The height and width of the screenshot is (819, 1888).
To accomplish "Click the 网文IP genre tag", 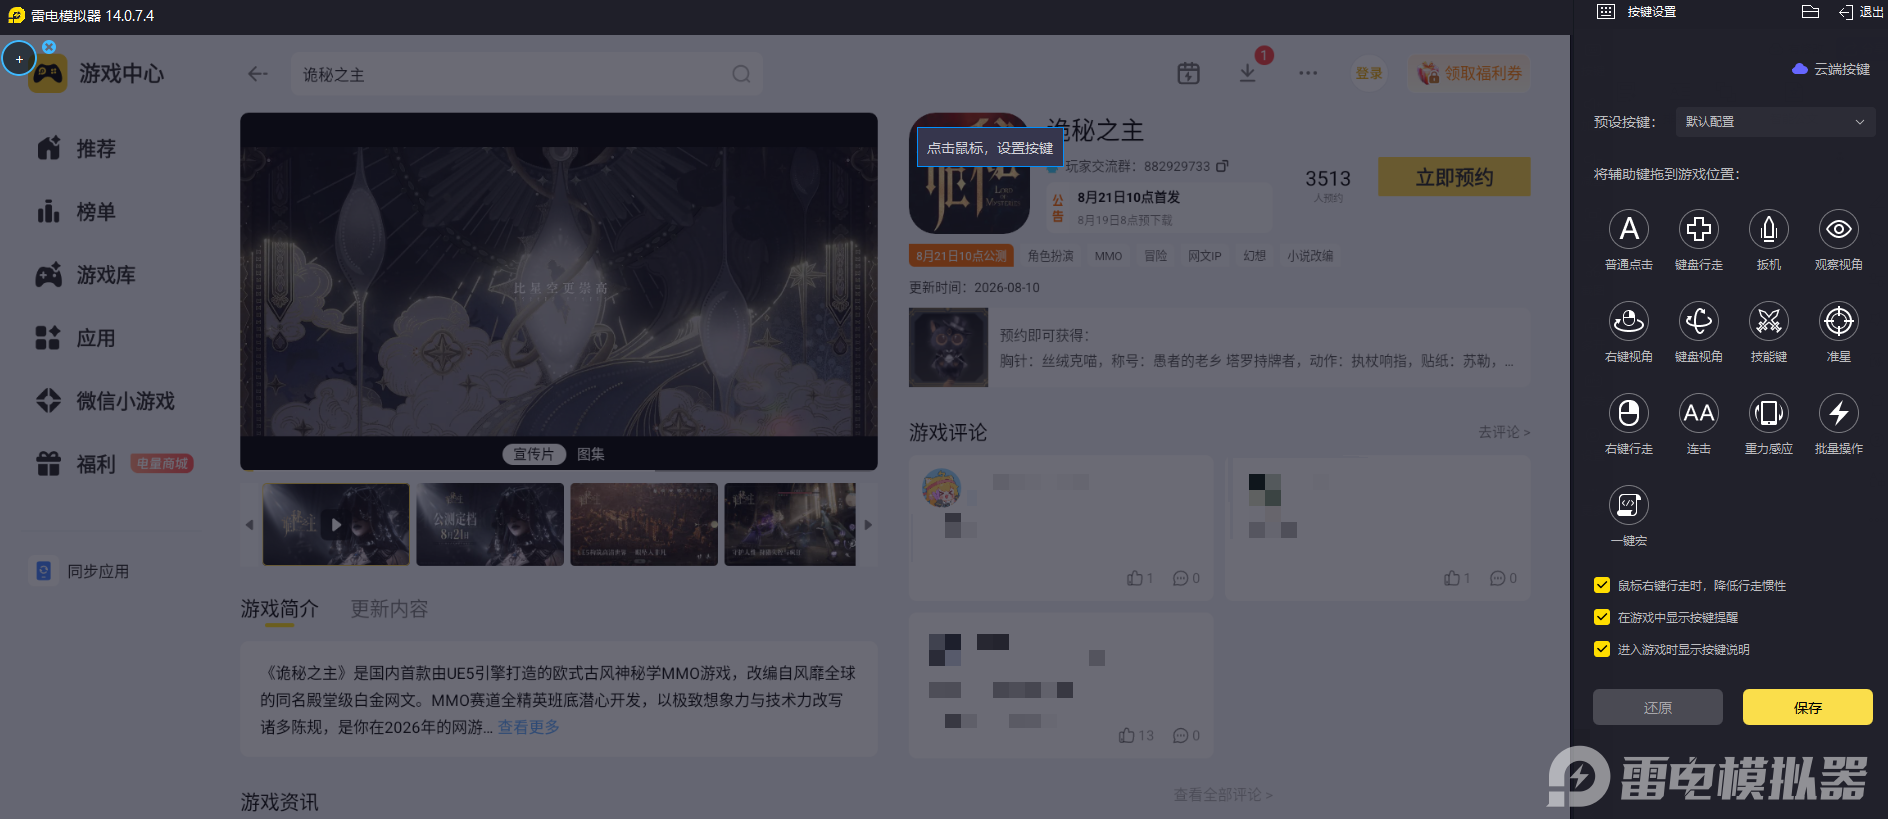I will 1204,256.
